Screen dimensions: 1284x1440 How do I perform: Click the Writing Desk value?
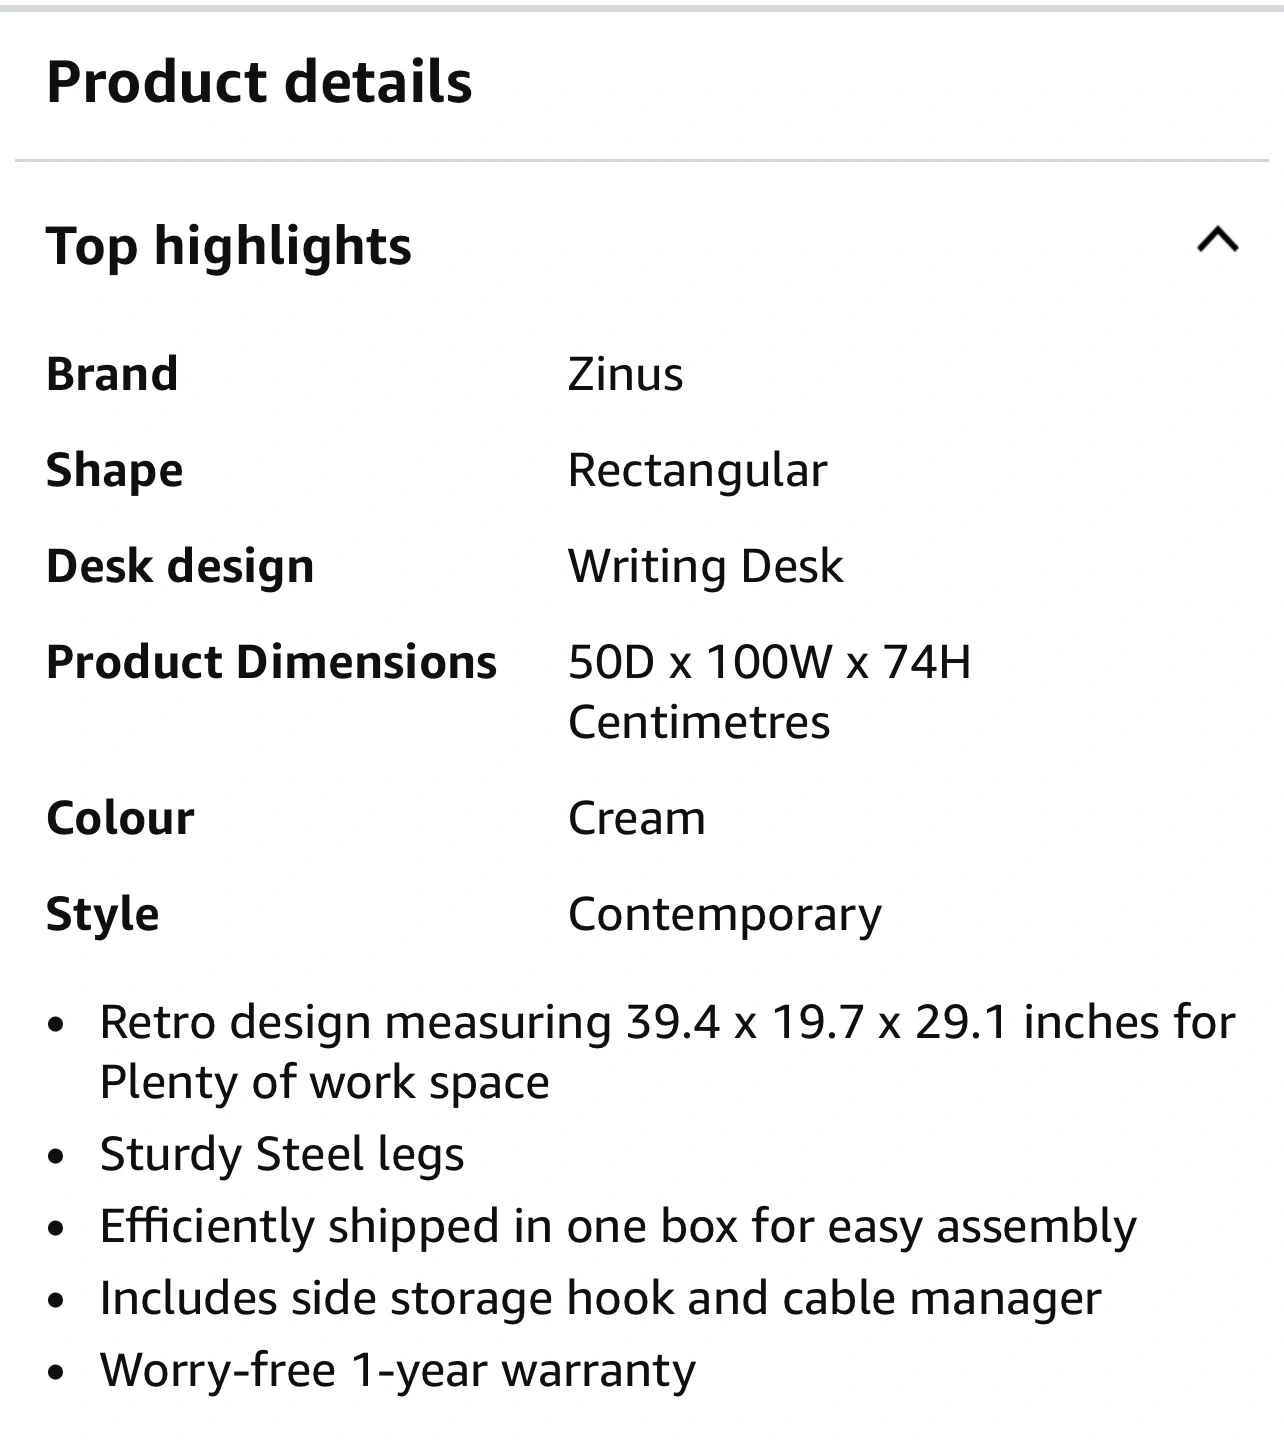coord(705,566)
